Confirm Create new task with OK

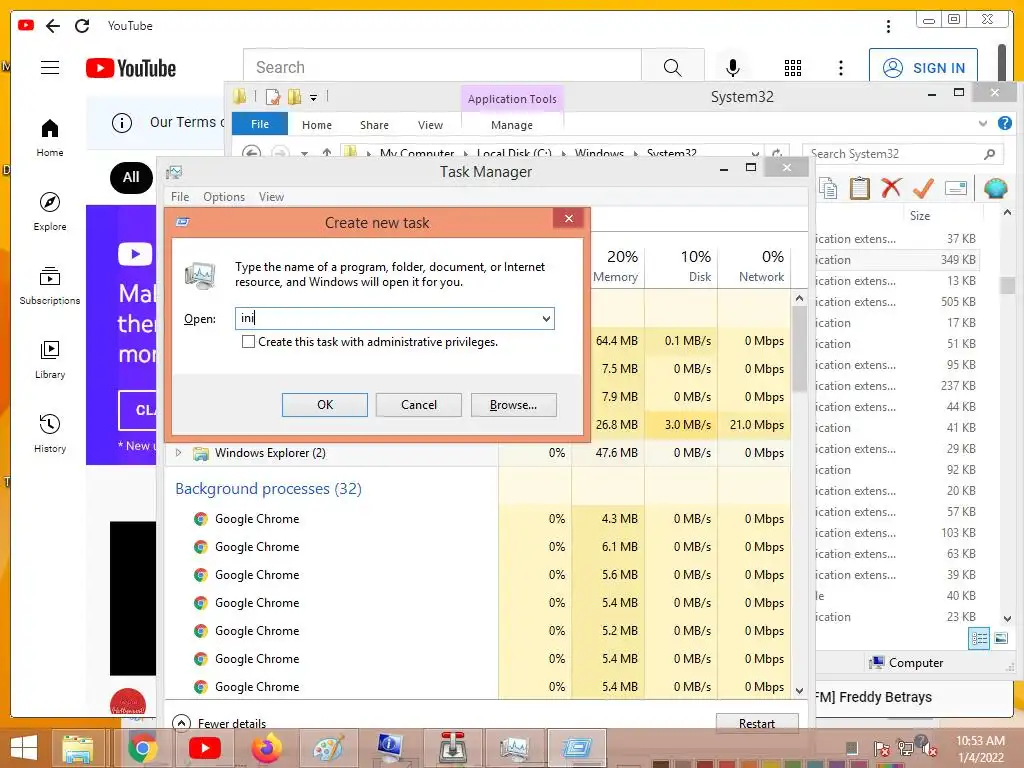tap(325, 405)
